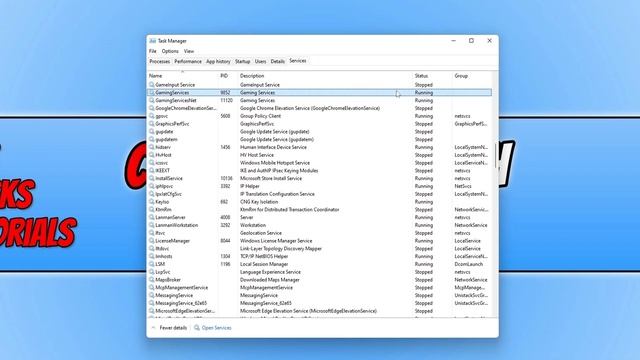Select the MessagingService row name
The image size is (640, 360).
coord(174,295)
